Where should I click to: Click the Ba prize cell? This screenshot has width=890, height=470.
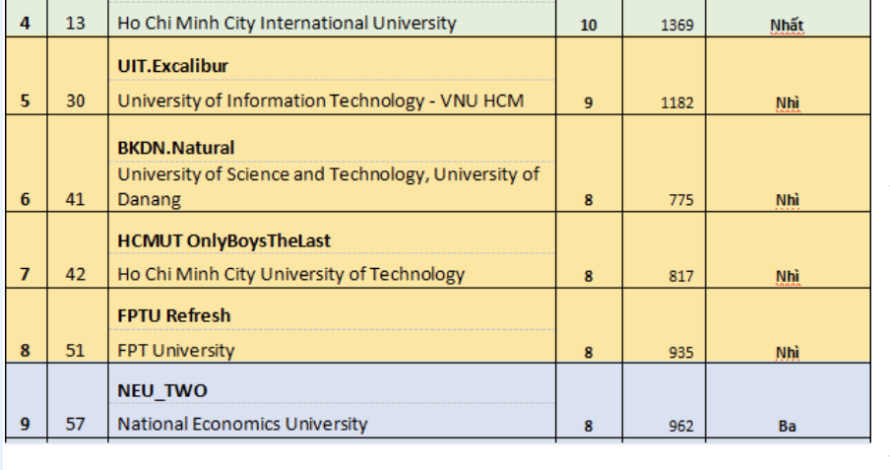[x=787, y=426]
